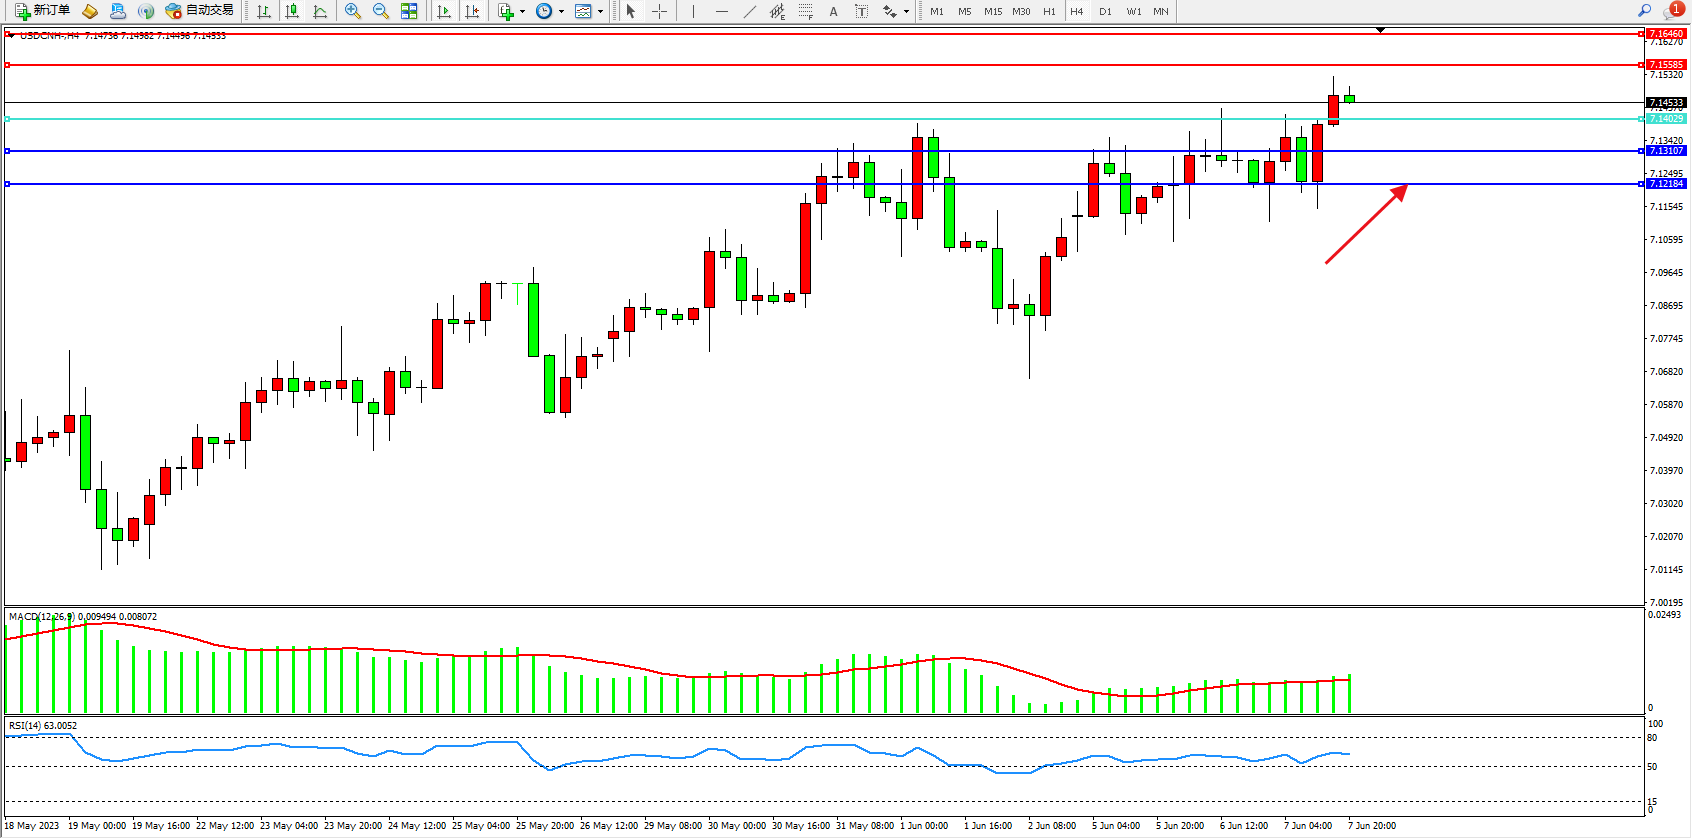Switch to the D1 timeframe
The width and height of the screenshot is (1692, 839).
[1105, 11]
